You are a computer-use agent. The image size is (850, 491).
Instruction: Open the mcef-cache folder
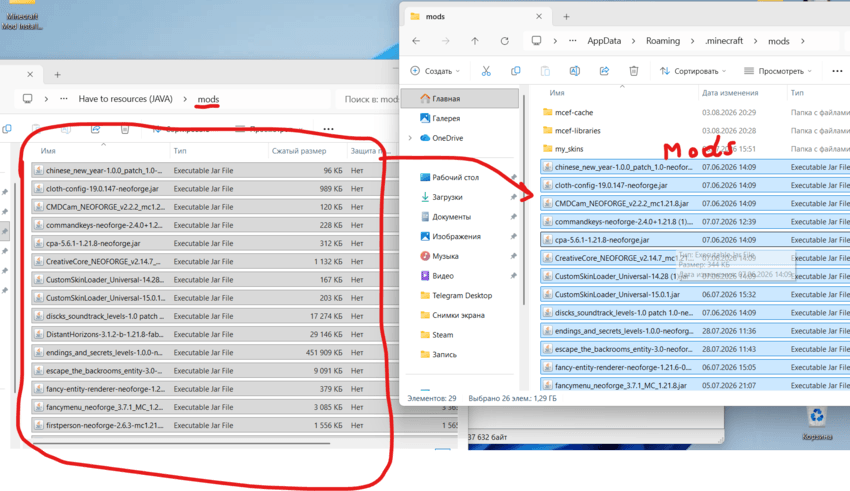[x=574, y=112]
